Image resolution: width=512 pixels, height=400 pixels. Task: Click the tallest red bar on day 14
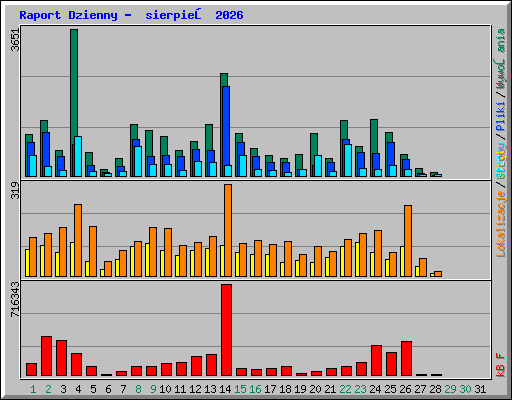(x=226, y=330)
